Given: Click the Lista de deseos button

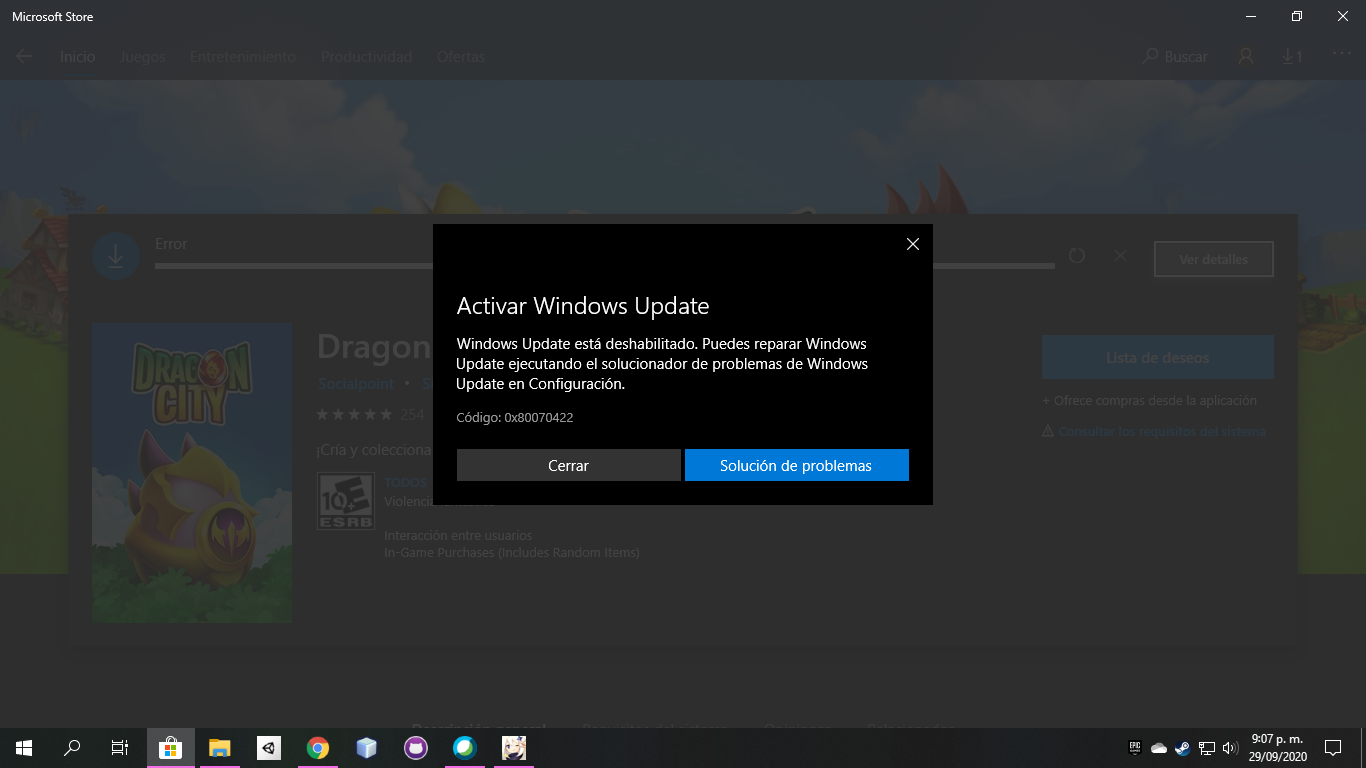Looking at the screenshot, I should coord(1157,358).
